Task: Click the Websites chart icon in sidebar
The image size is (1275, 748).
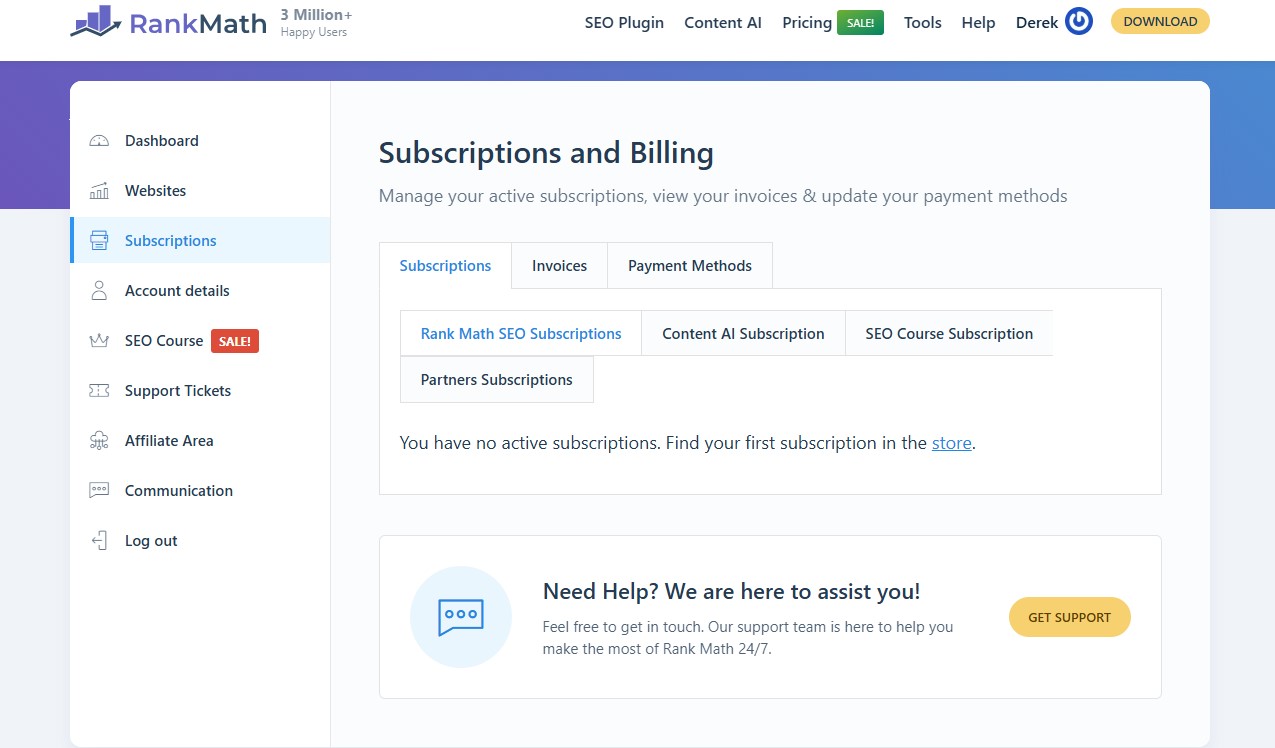Action: (x=99, y=191)
